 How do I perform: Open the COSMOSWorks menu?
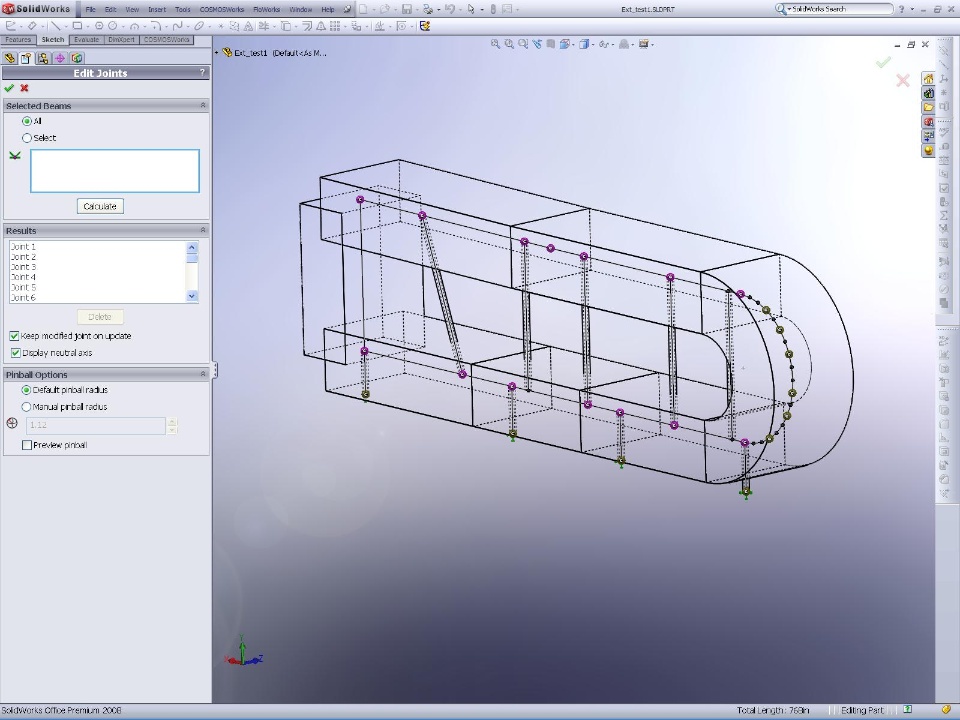click(x=222, y=10)
